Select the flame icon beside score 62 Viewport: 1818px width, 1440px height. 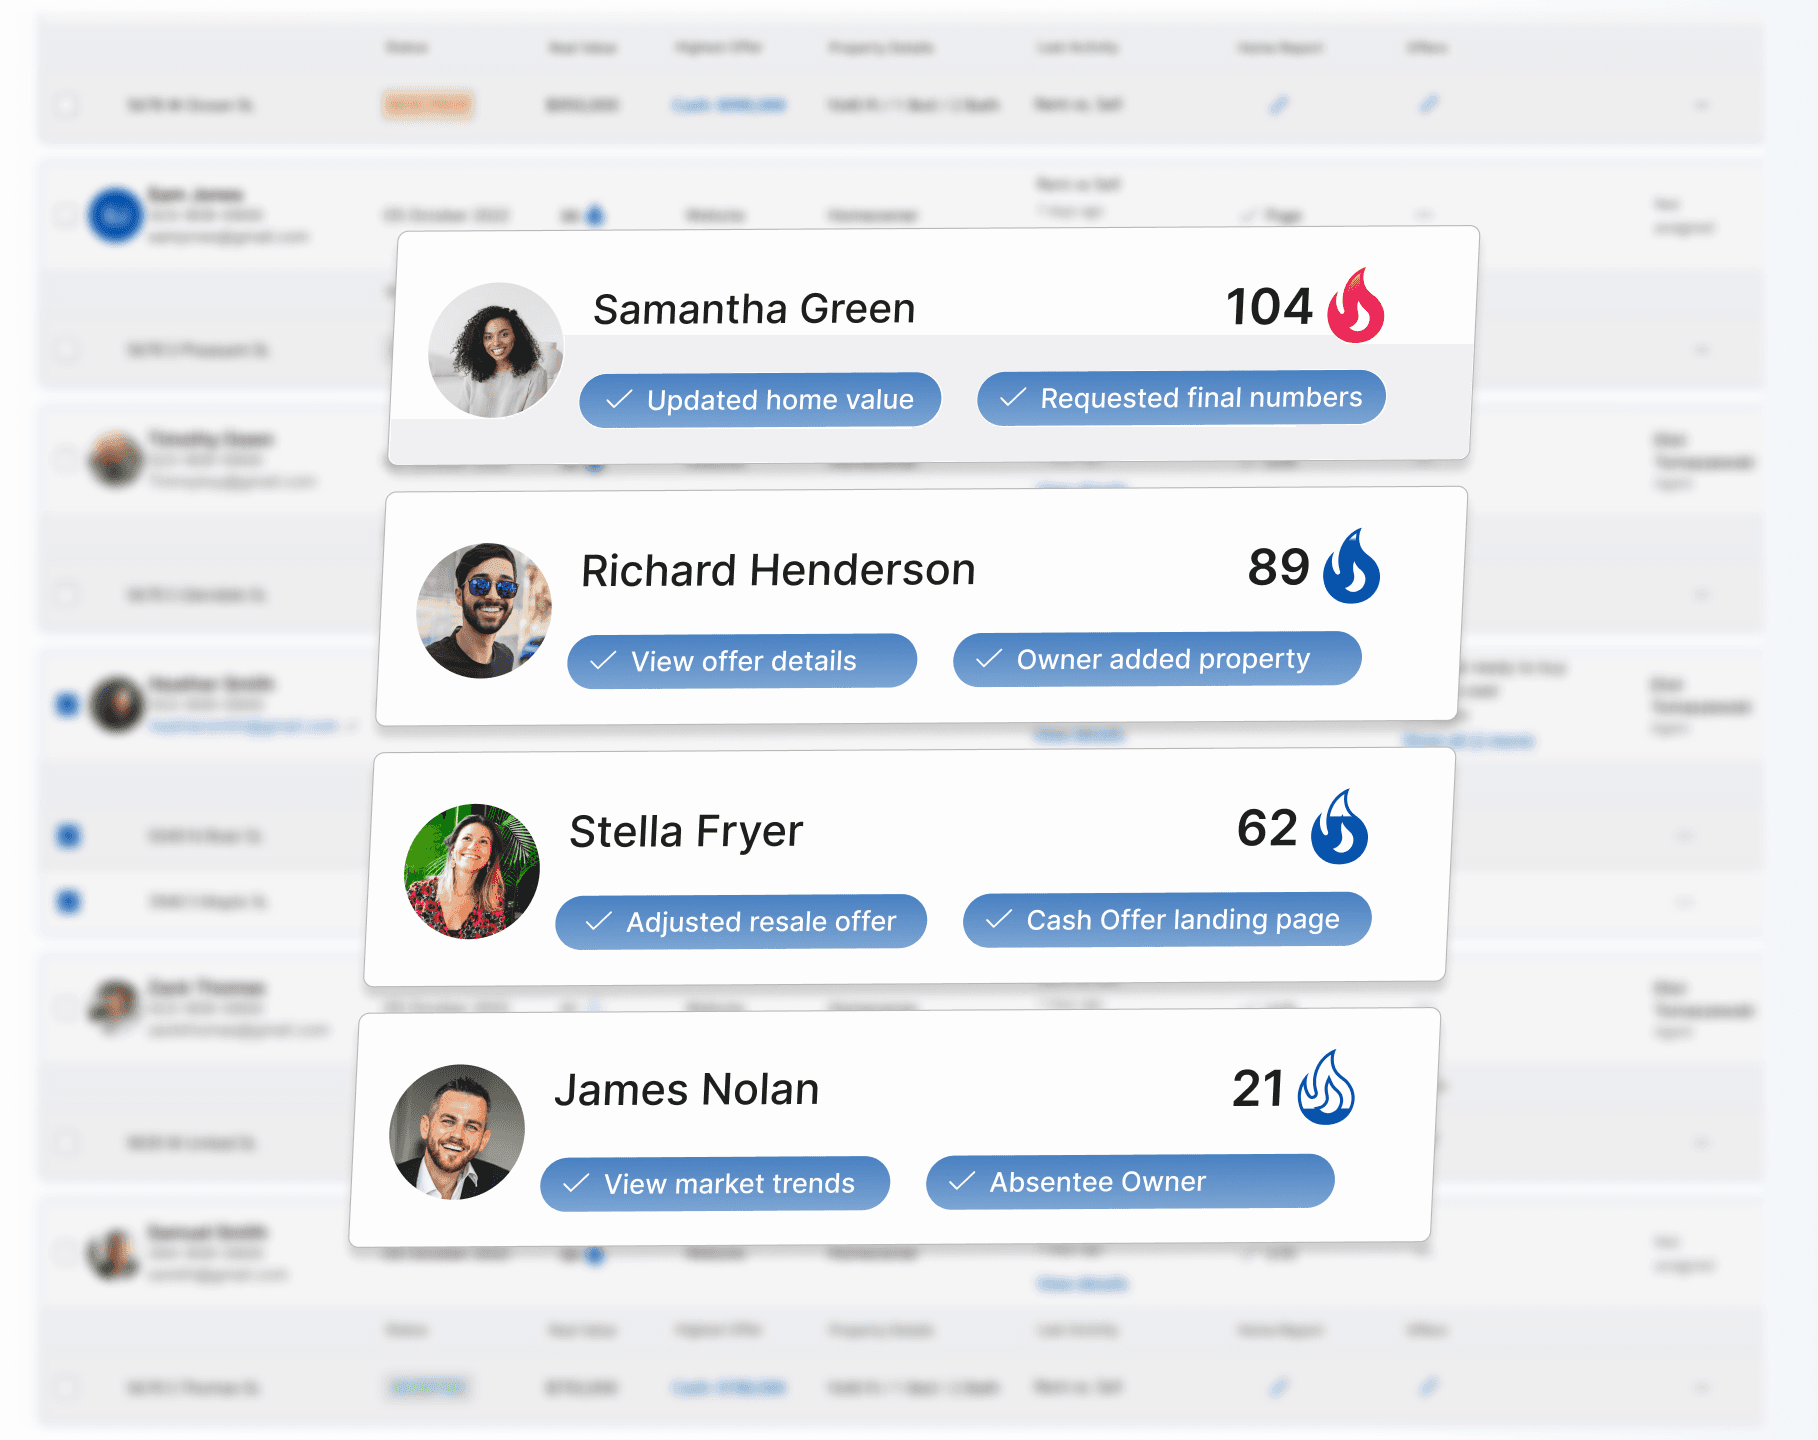[1339, 828]
